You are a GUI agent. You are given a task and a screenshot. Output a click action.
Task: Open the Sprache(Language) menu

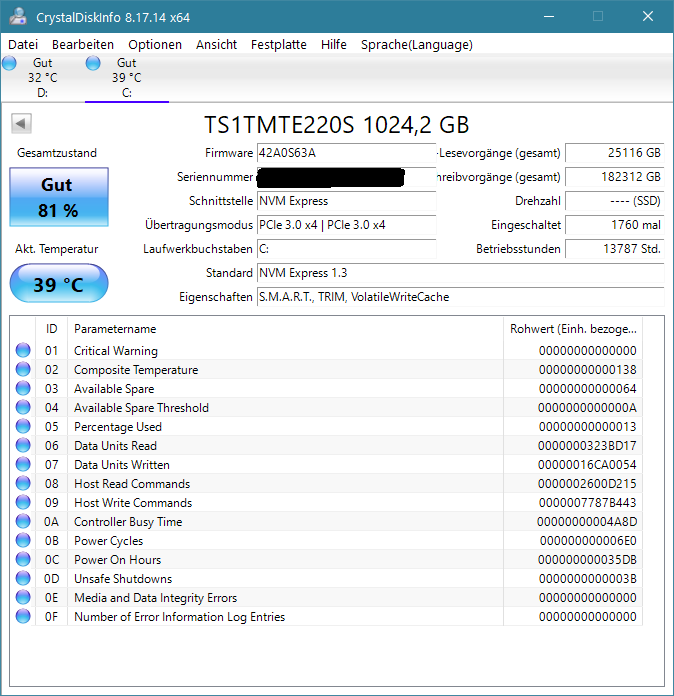(x=417, y=44)
